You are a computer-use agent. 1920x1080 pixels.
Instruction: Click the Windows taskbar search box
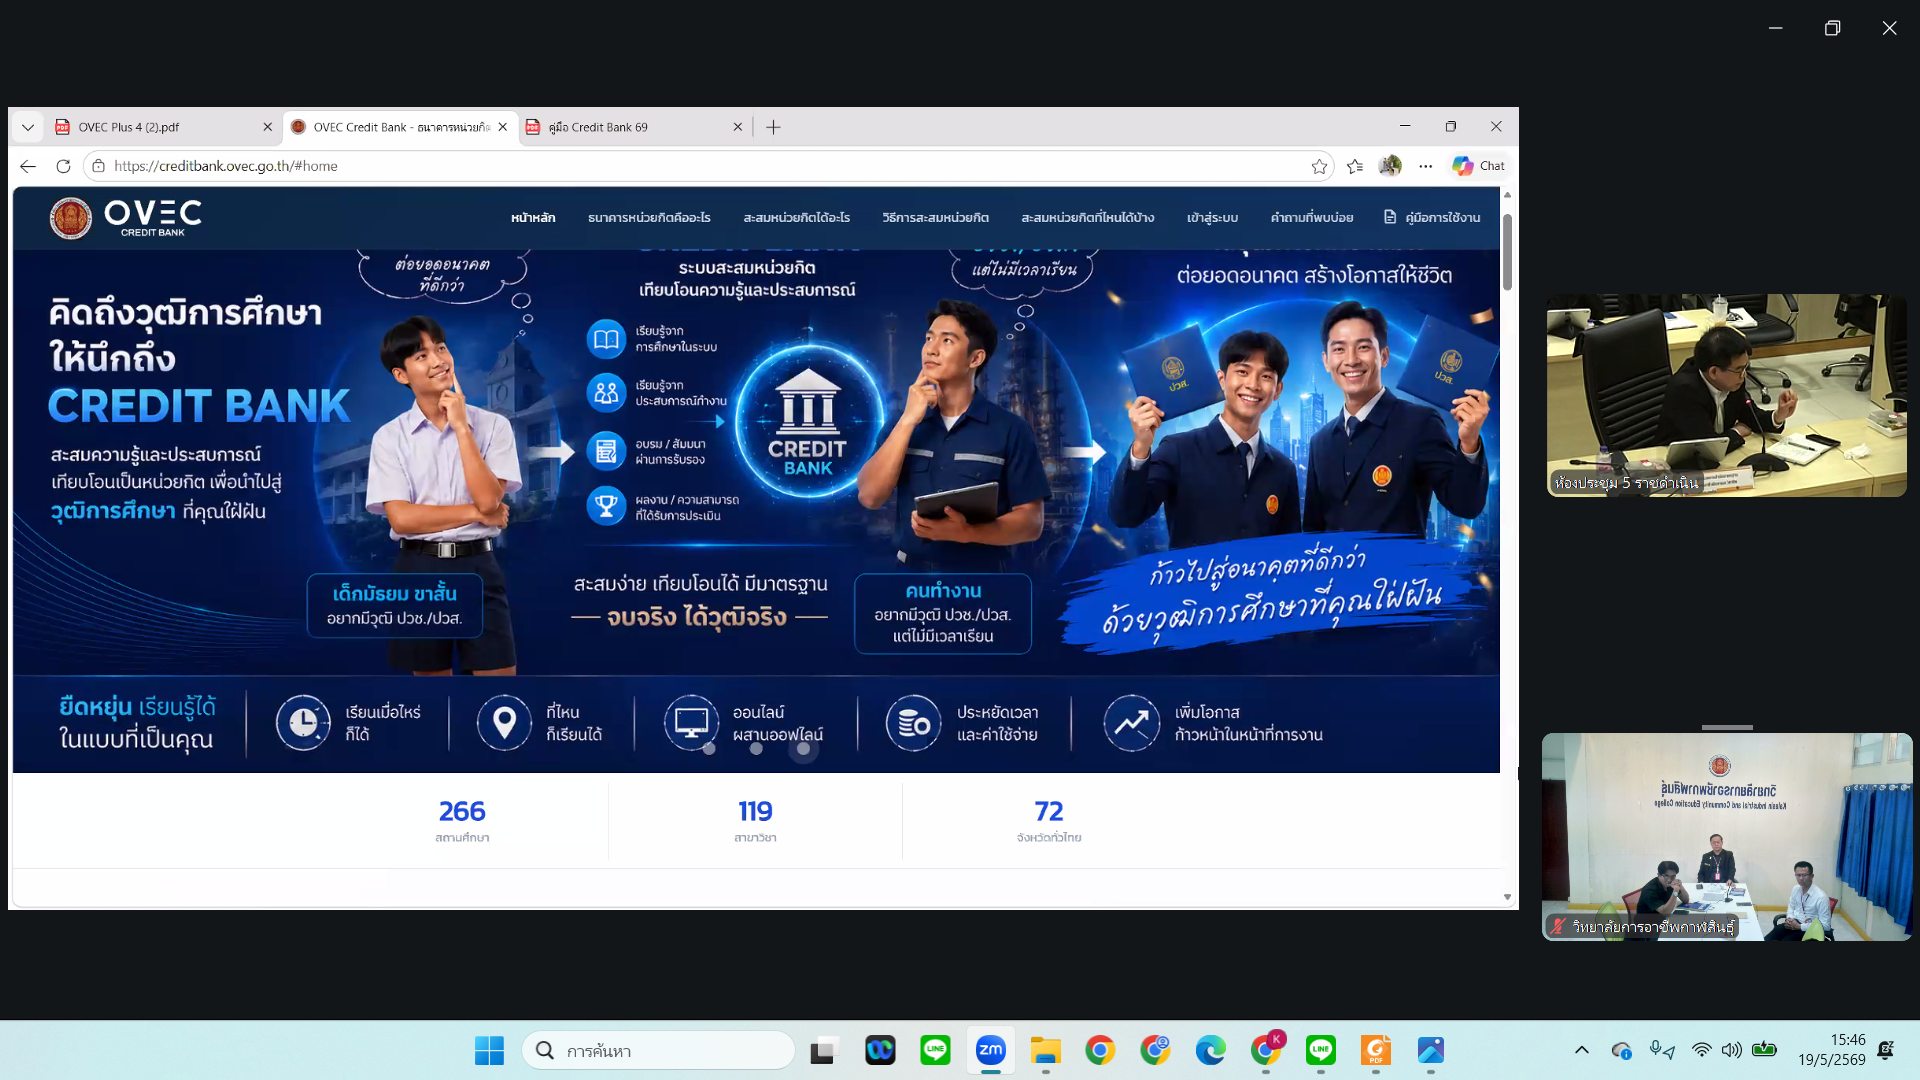(658, 1051)
